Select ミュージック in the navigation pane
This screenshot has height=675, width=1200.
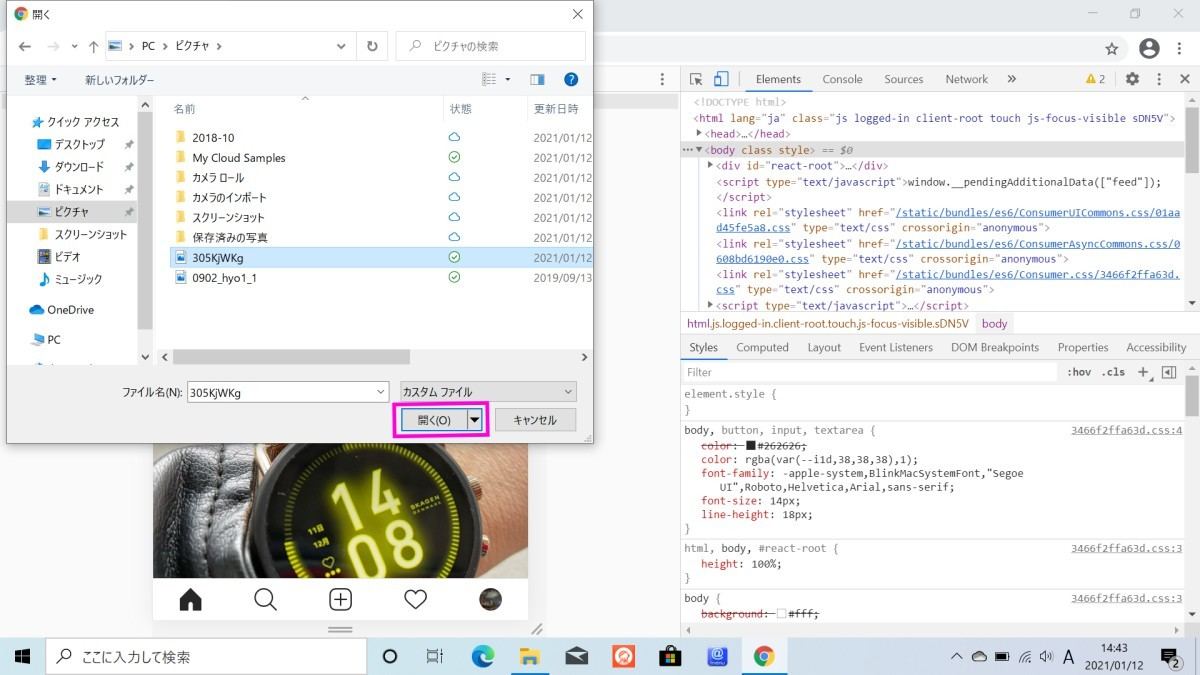(77, 279)
